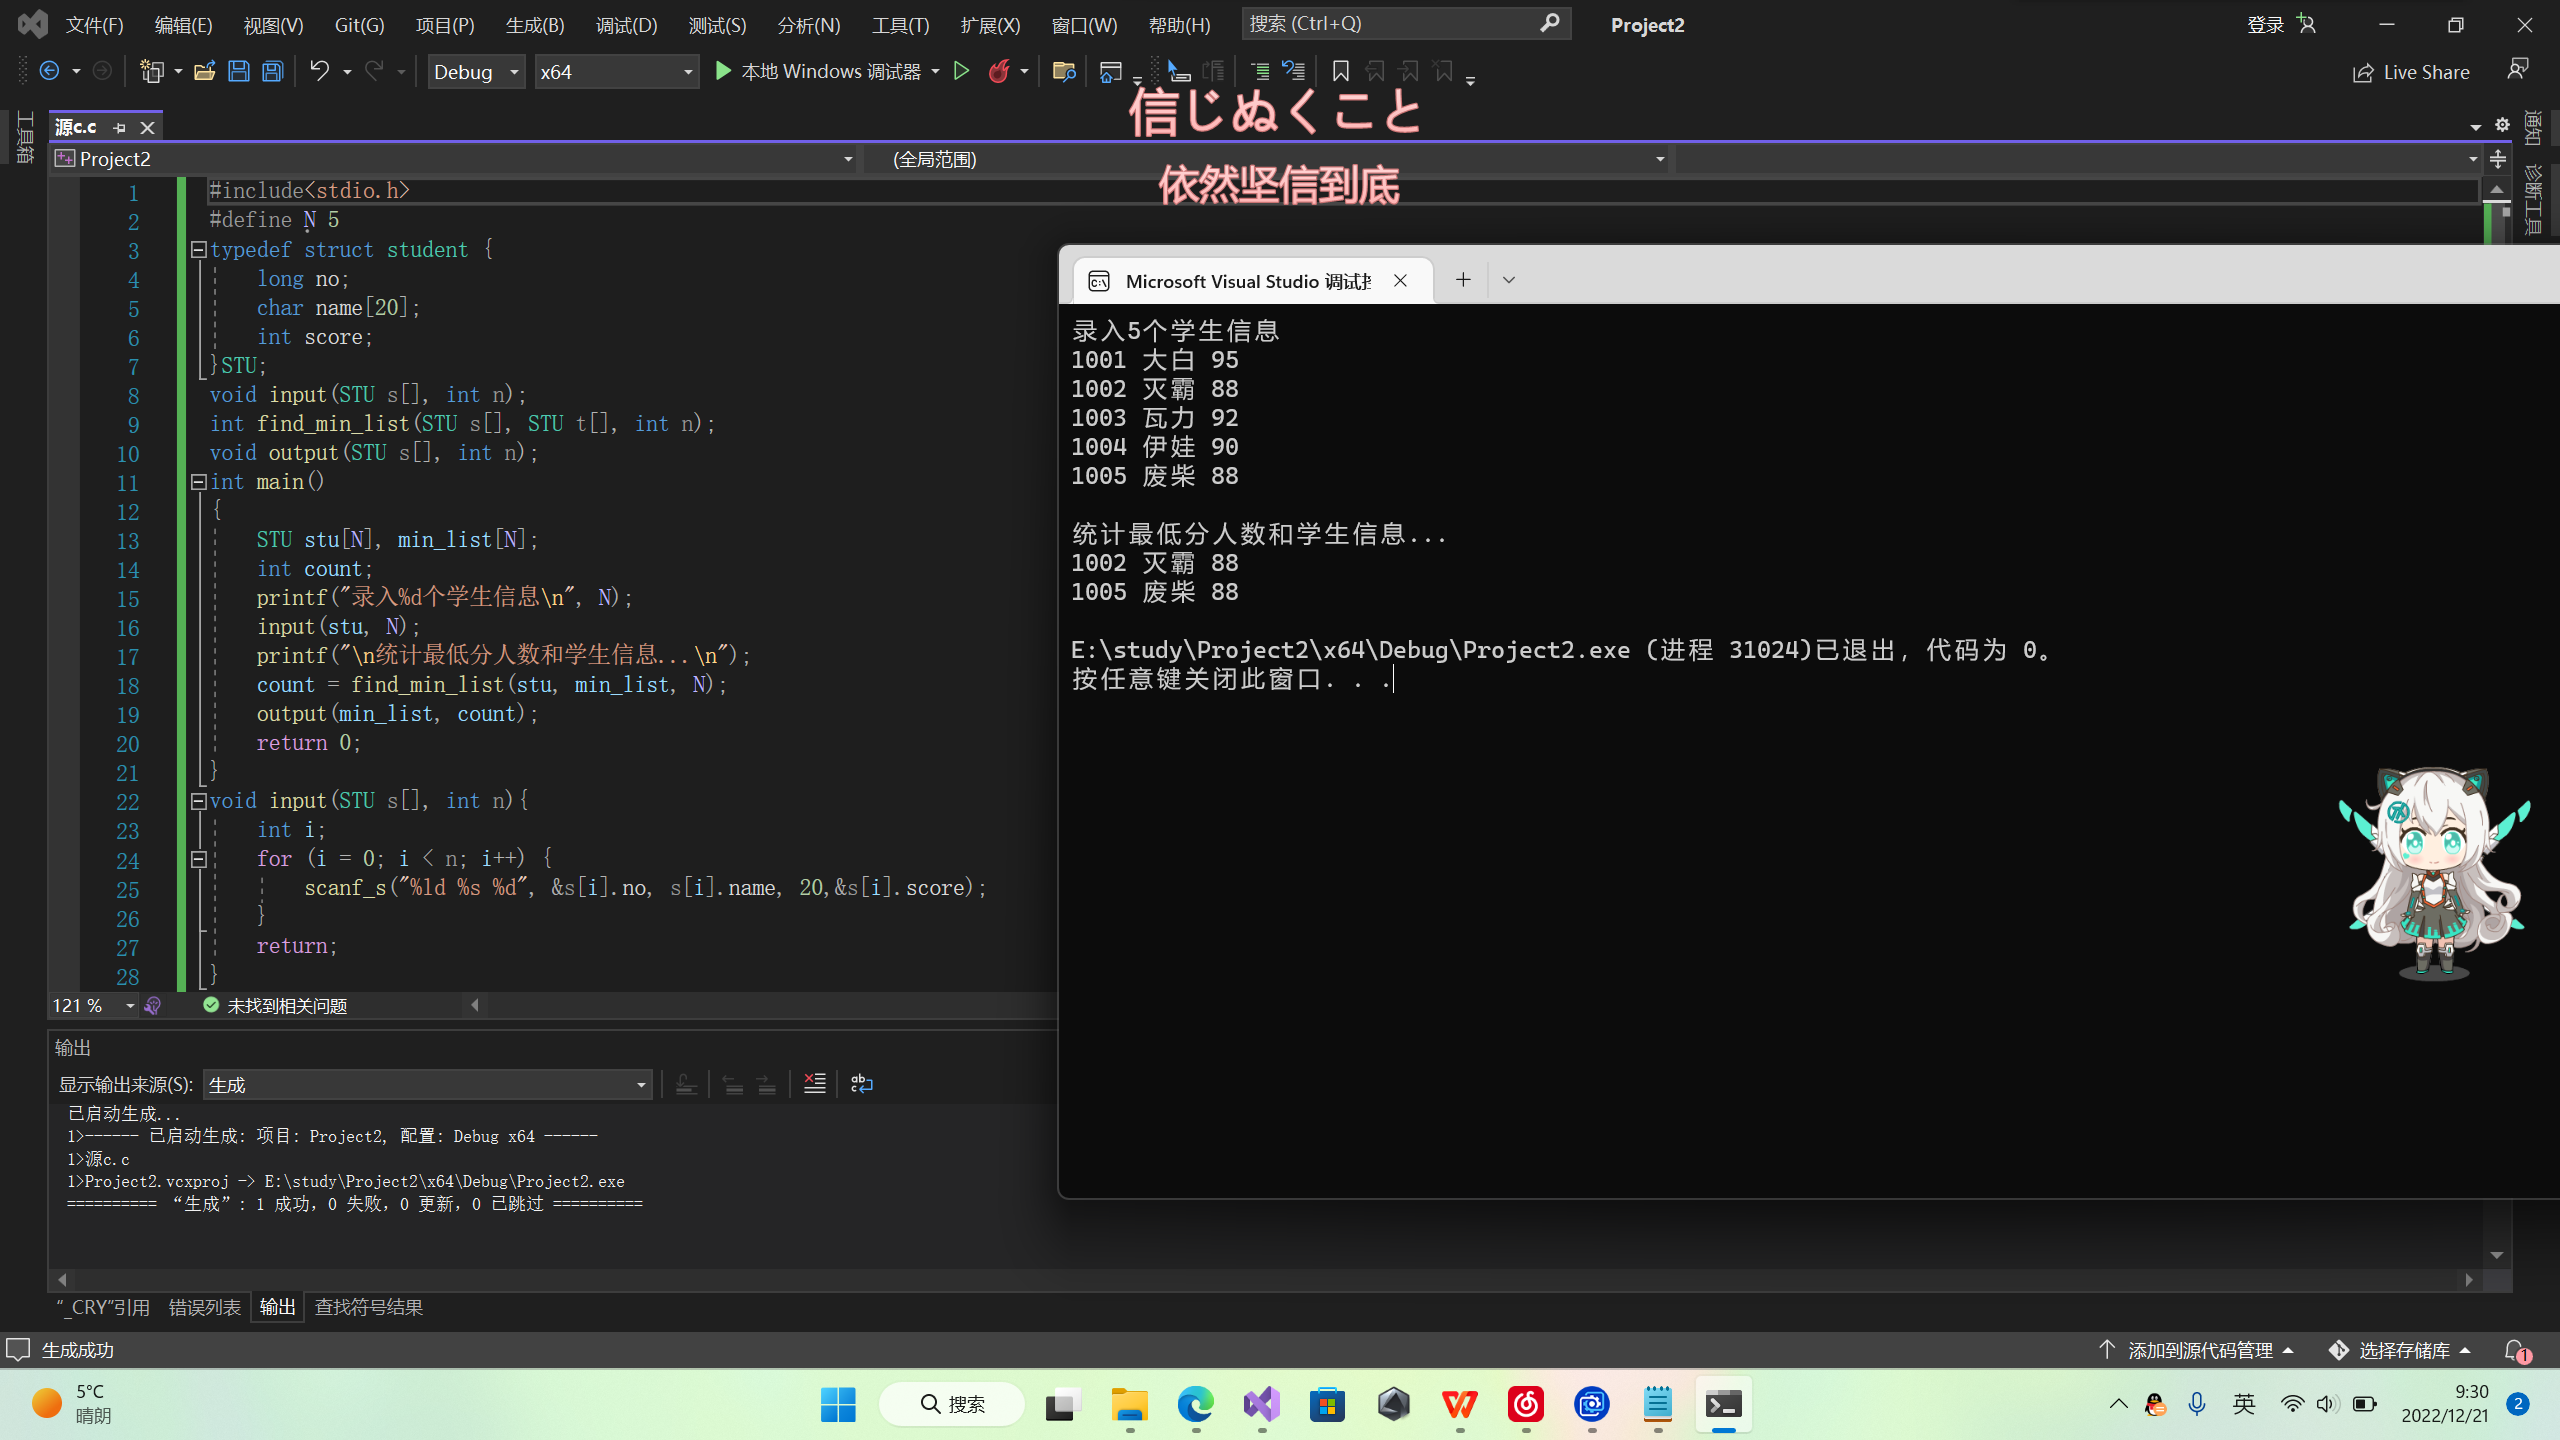The height and width of the screenshot is (1440, 2560).
Task: Click 添加到源代码管理 in status bar
Action: [2199, 1350]
